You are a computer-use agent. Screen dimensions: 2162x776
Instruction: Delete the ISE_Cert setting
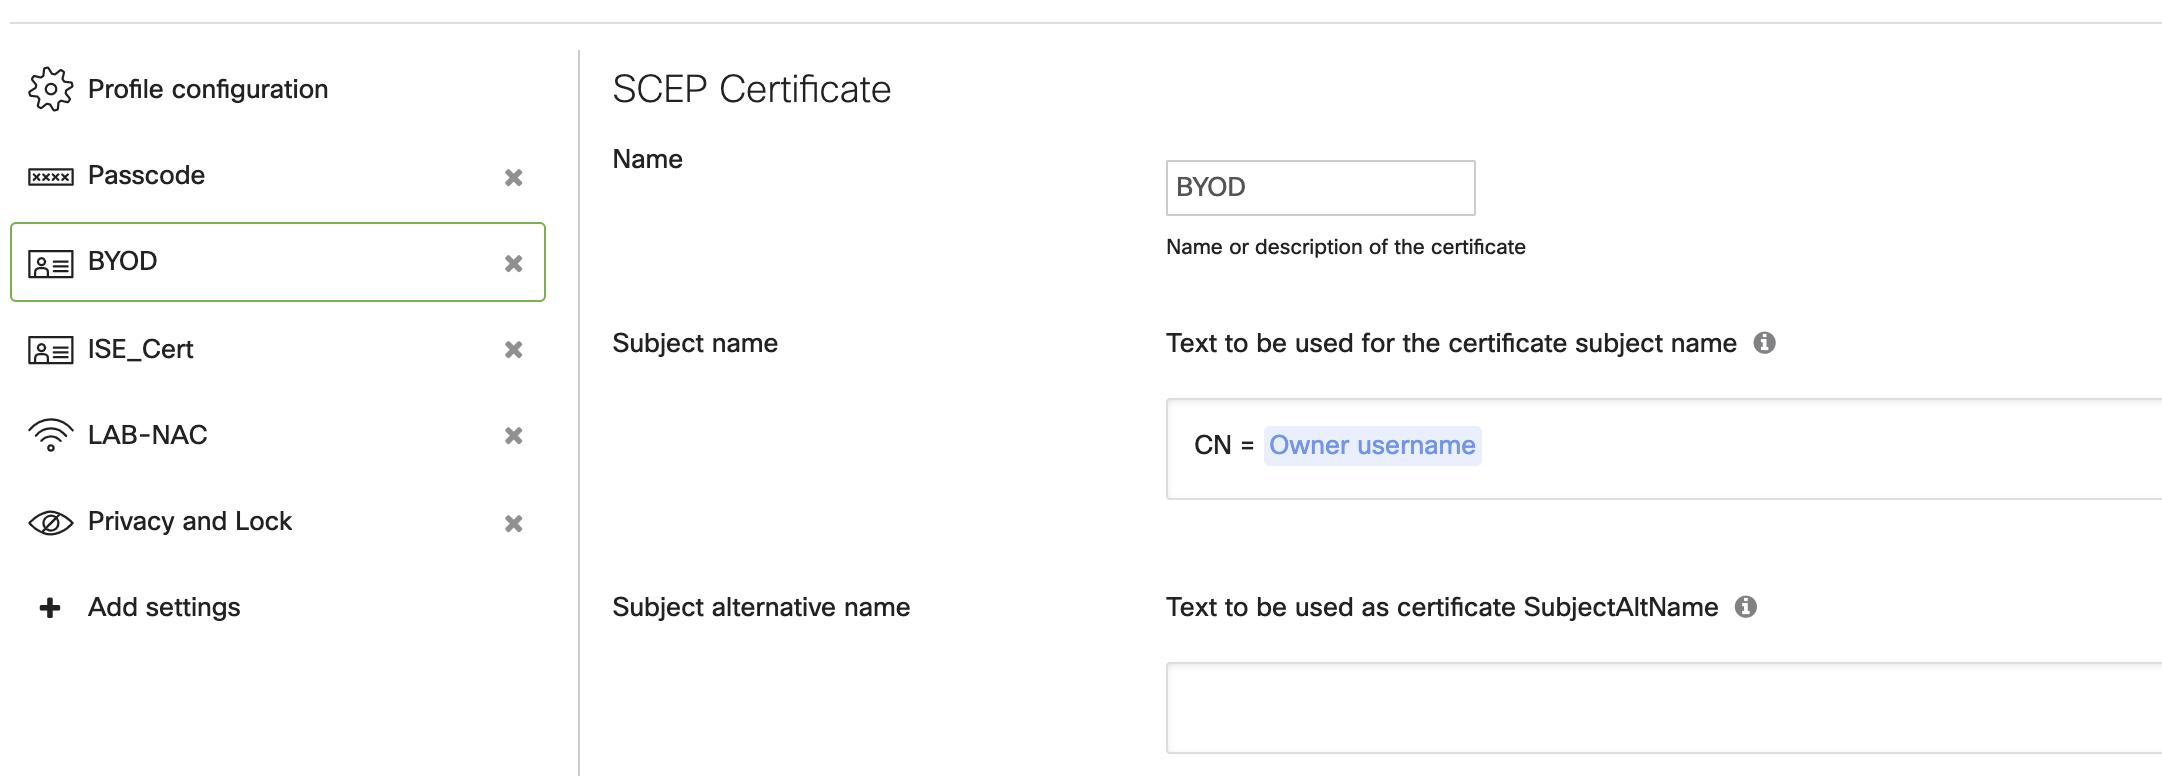513,350
